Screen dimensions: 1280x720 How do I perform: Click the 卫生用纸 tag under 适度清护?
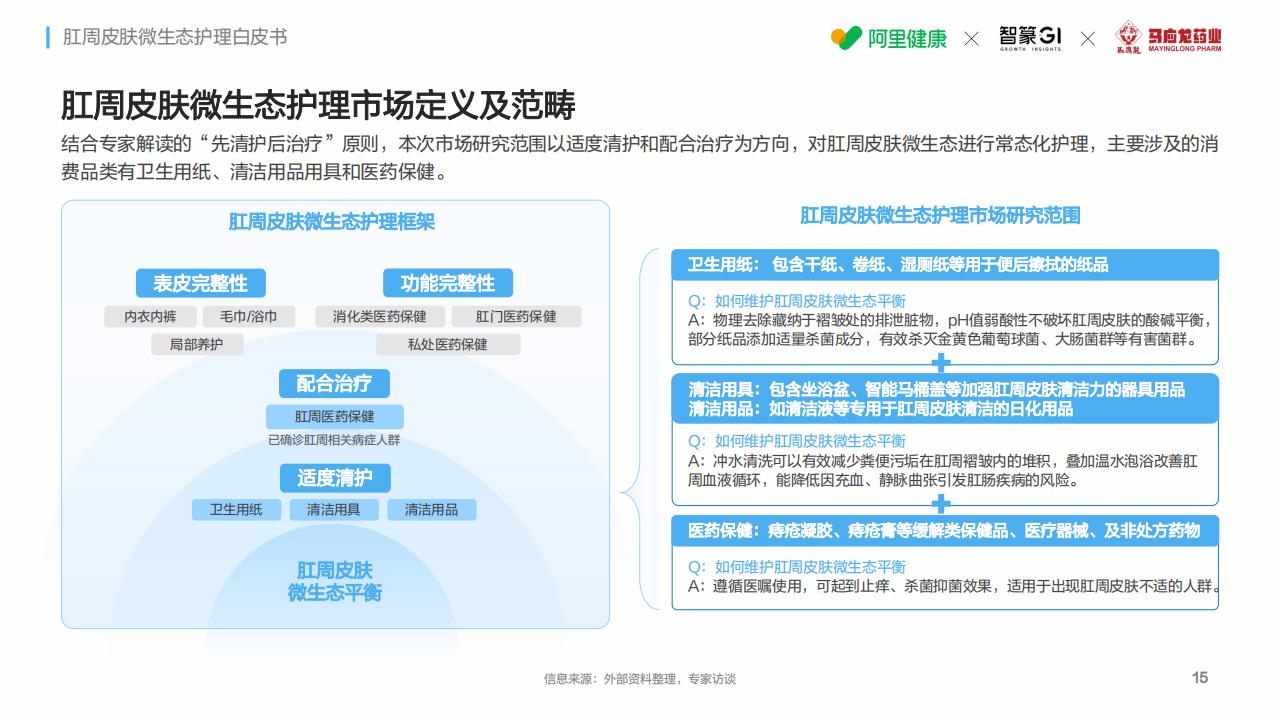pos(236,509)
